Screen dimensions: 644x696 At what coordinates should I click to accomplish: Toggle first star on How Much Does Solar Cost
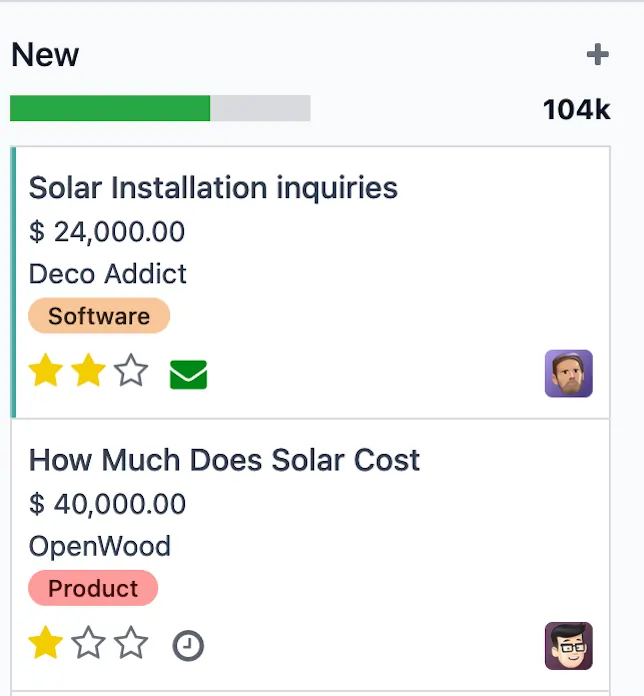point(45,642)
